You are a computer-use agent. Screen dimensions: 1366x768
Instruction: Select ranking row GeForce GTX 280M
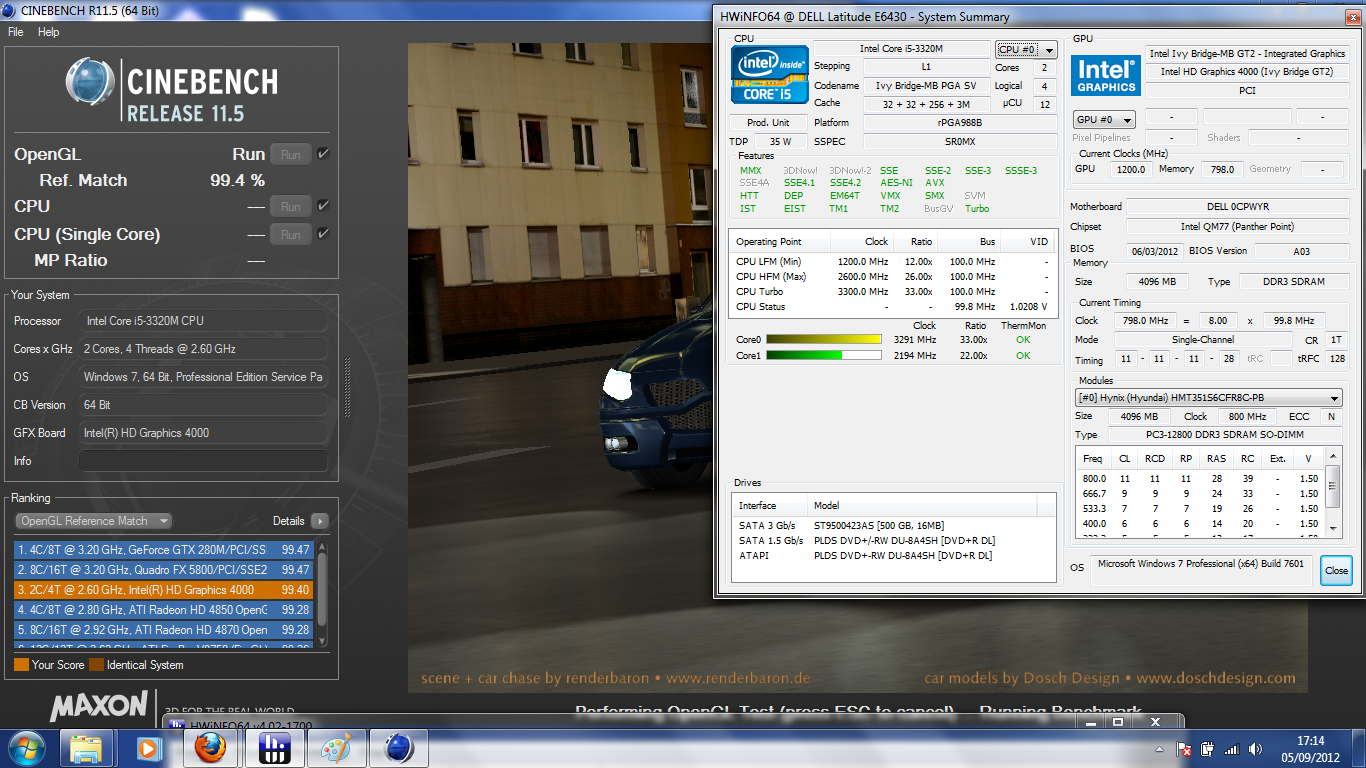[164, 550]
